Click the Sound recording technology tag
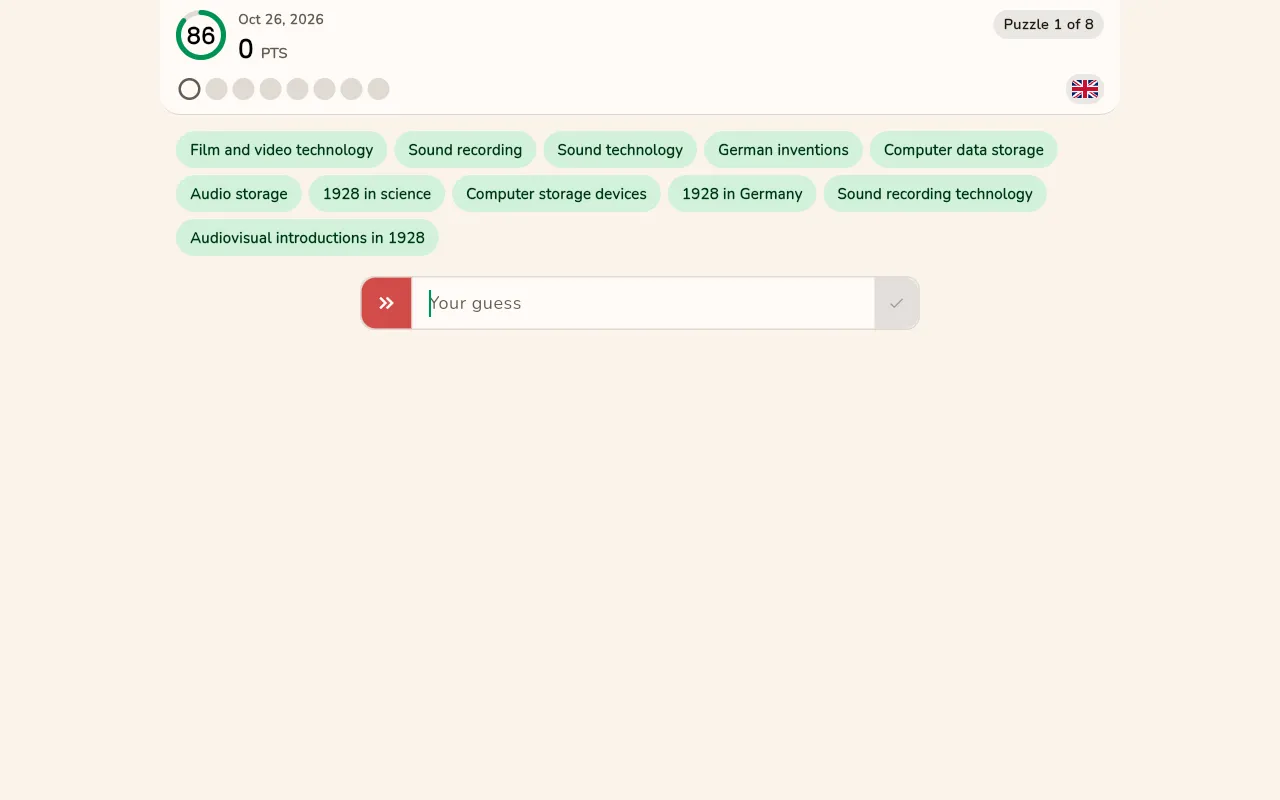The image size is (1280, 800). (935, 194)
